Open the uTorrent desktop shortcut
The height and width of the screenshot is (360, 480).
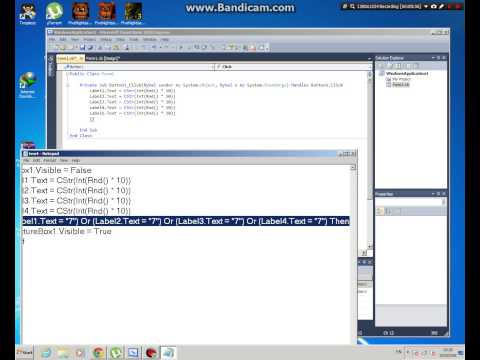54,13
